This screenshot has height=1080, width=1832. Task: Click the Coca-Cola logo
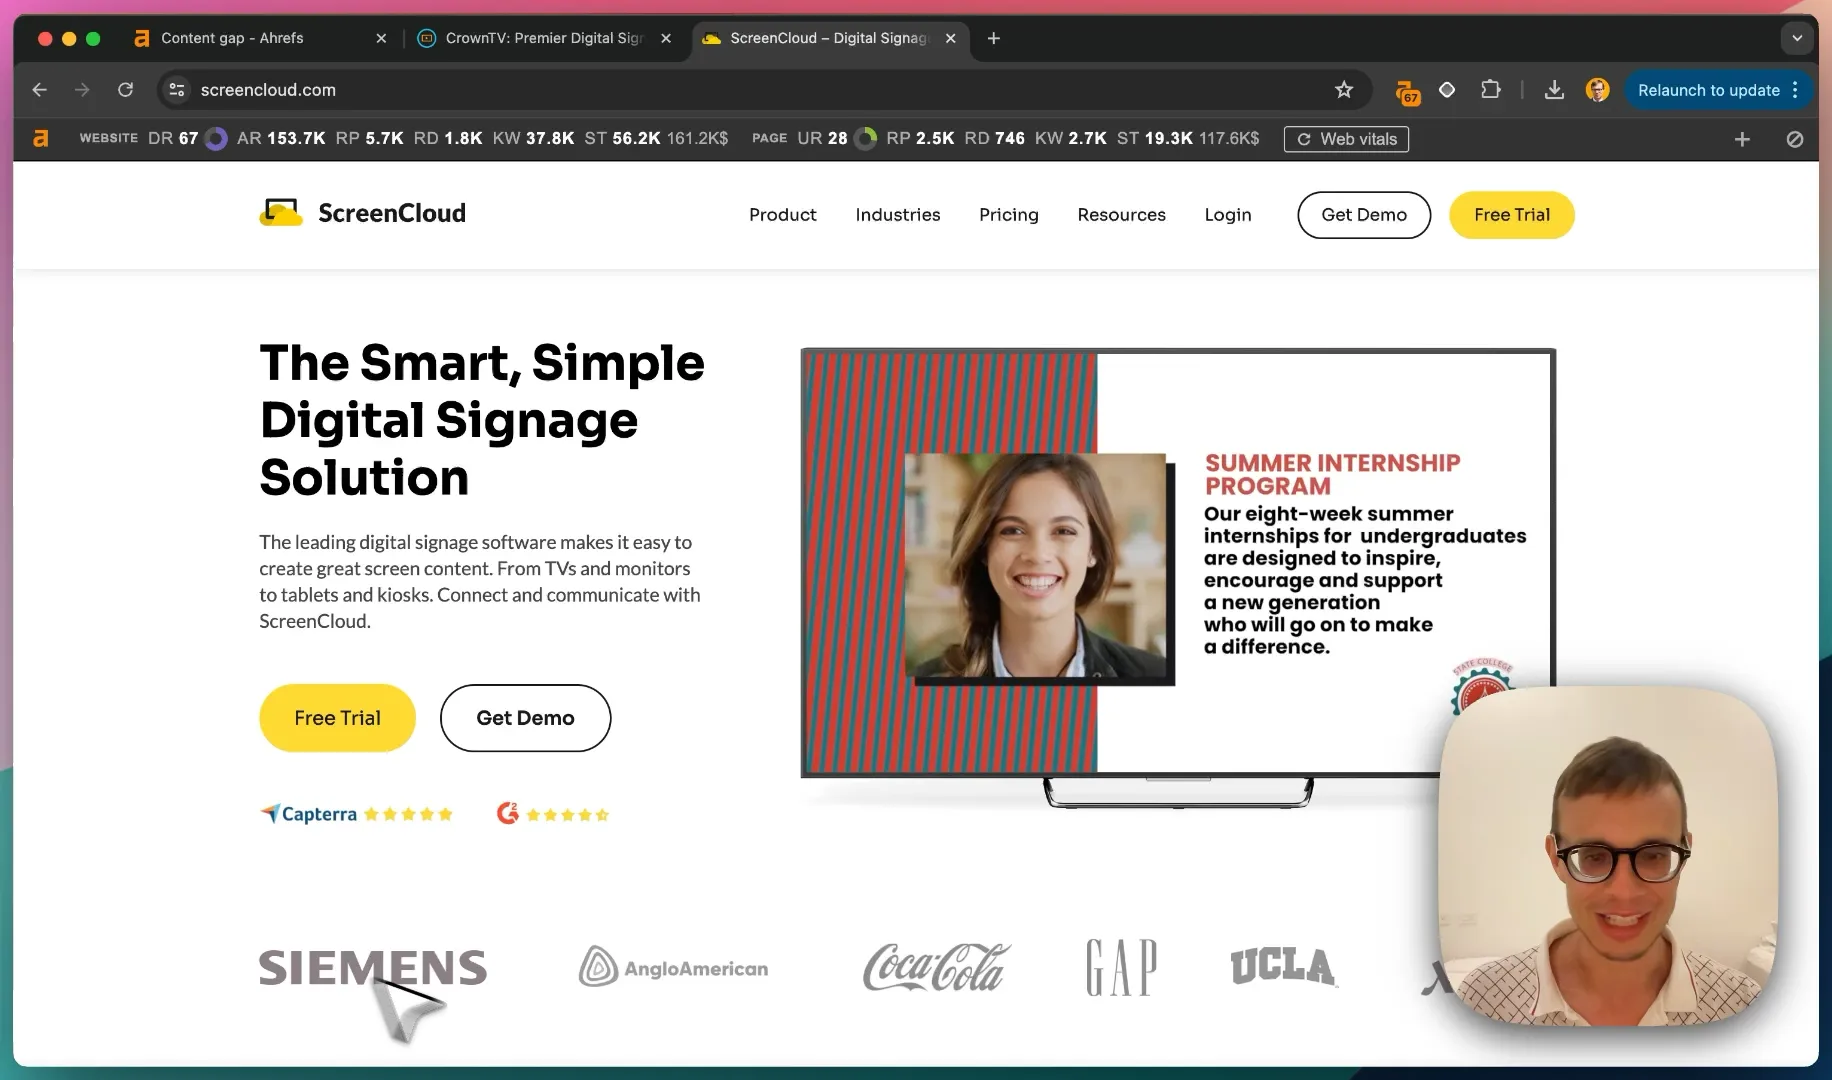pyautogui.click(x=936, y=967)
